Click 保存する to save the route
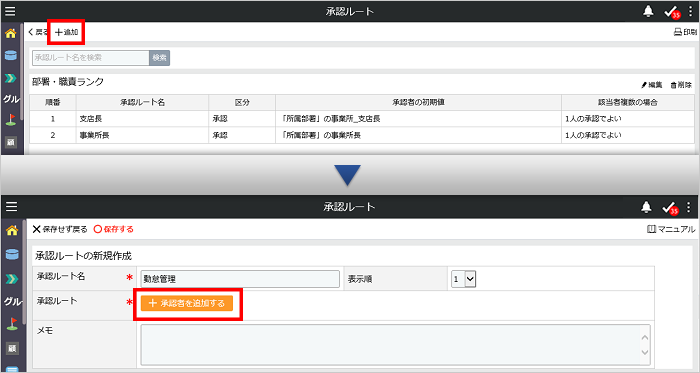Screen dimensions: 700x373 coord(113,229)
